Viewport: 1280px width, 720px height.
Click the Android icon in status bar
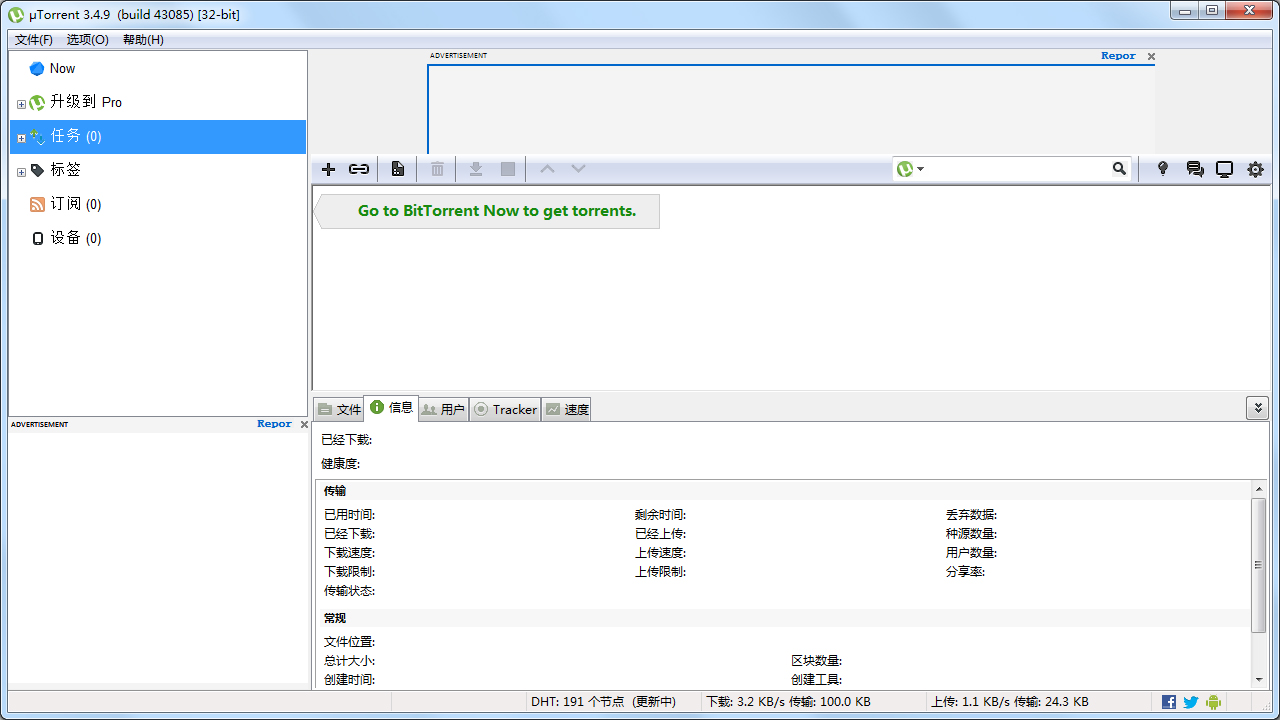pyautogui.click(x=1213, y=702)
